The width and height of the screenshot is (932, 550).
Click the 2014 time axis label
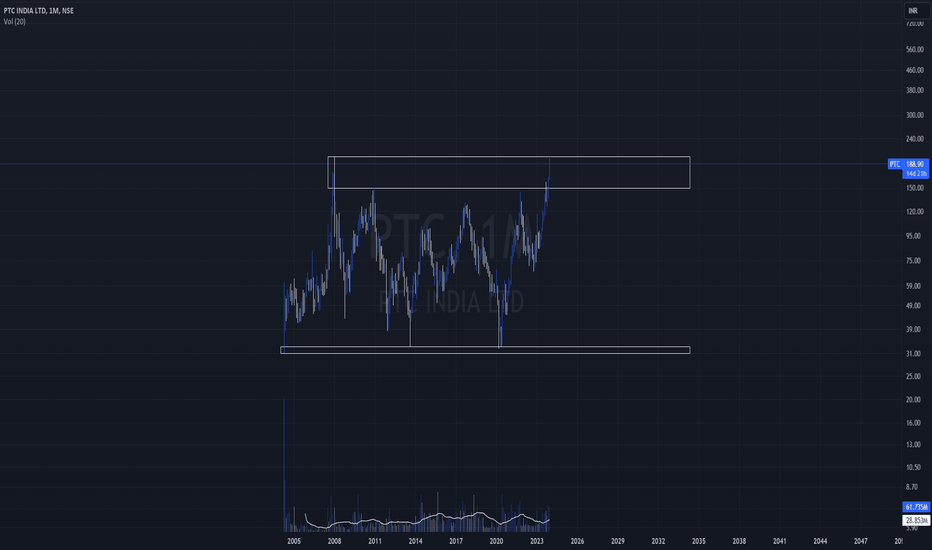click(x=415, y=541)
